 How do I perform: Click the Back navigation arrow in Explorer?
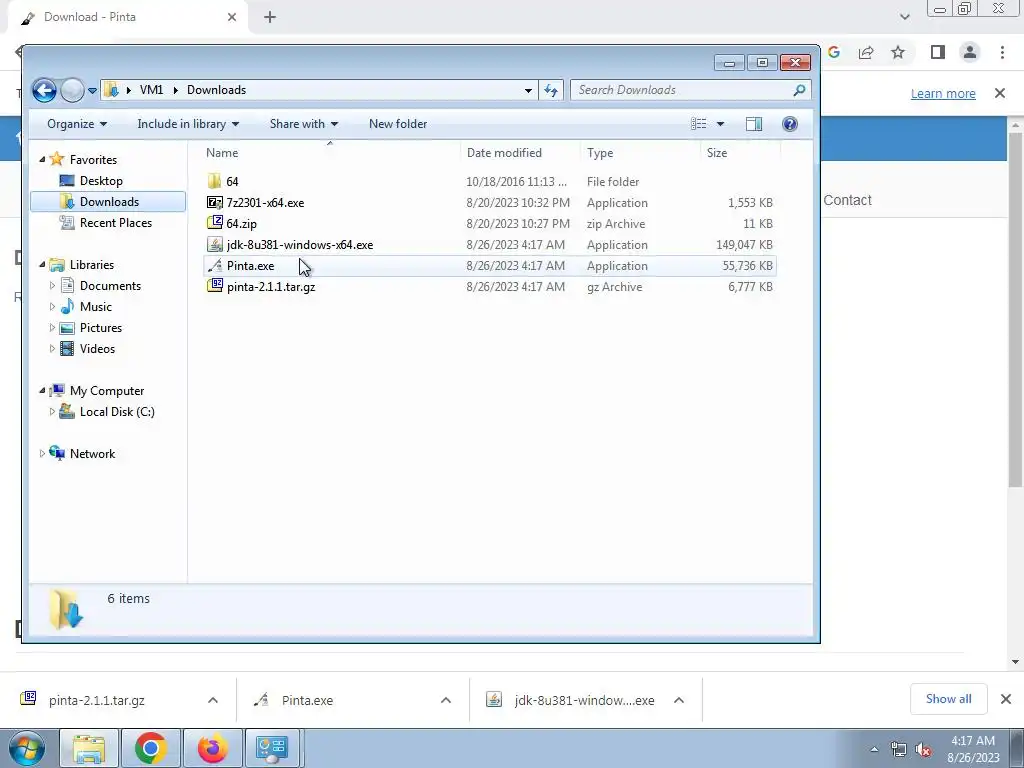pyautogui.click(x=44, y=90)
